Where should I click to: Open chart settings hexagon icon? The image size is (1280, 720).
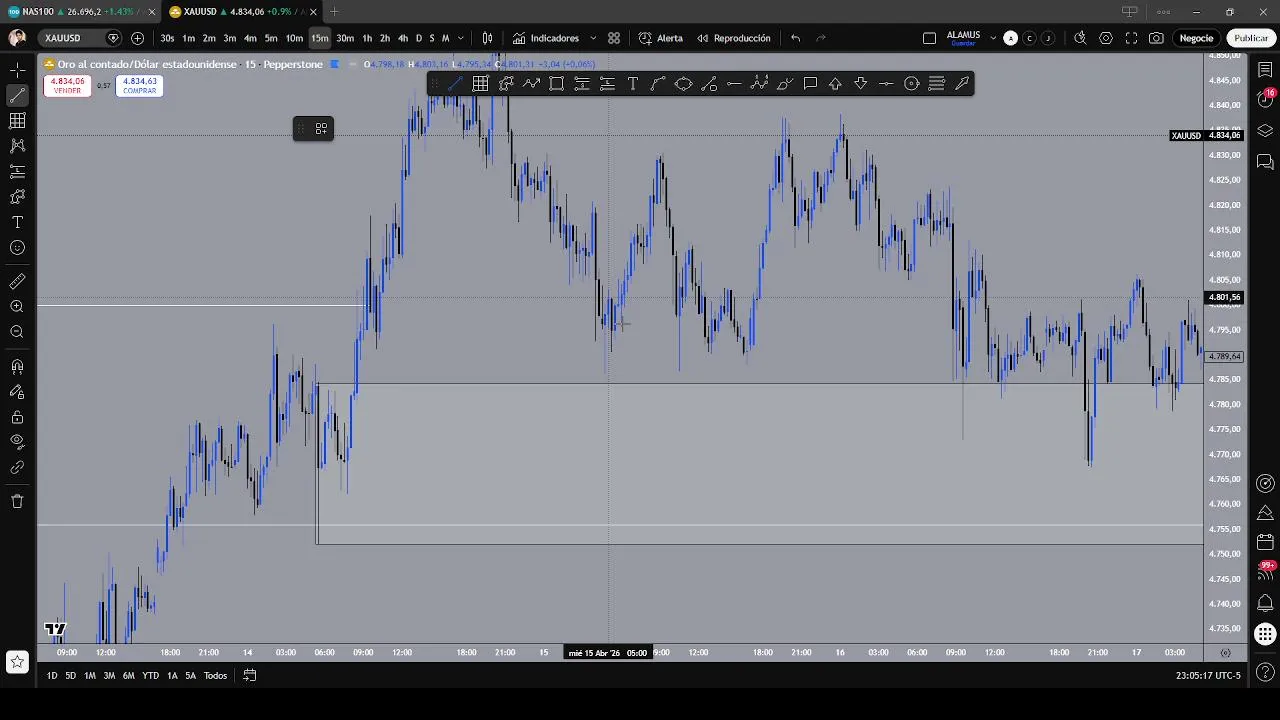point(1106,38)
